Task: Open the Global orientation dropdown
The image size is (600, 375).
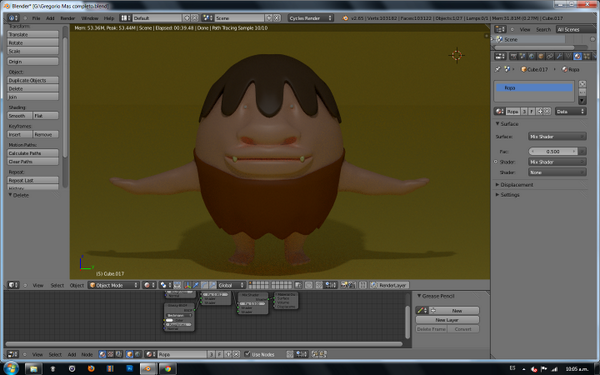Action: [232, 285]
